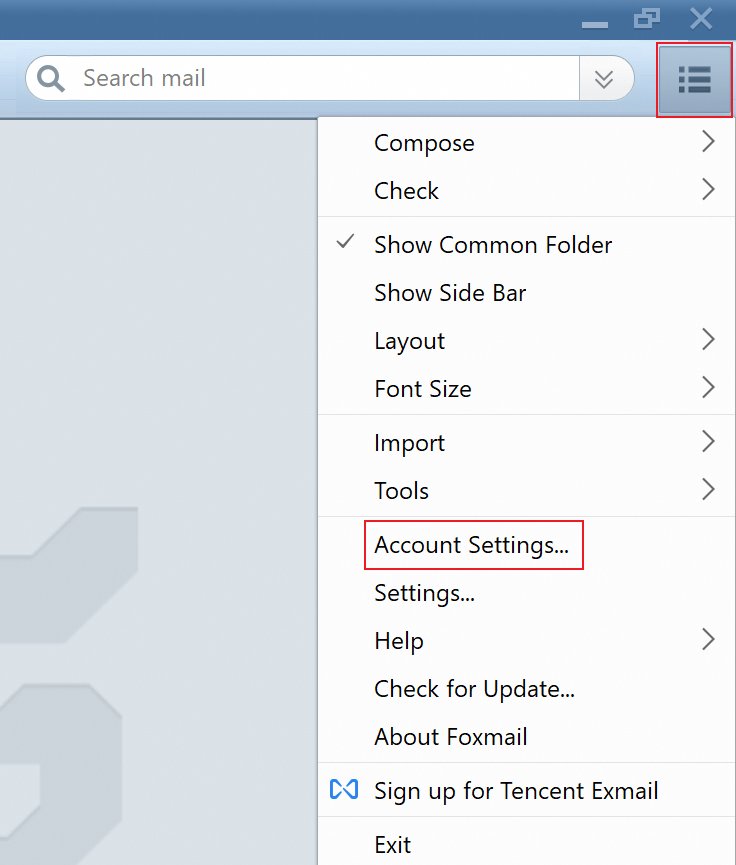Image resolution: width=736 pixels, height=865 pixels.
Task: Click the hamburger main menu icon
Action: [x=694, y=79]
